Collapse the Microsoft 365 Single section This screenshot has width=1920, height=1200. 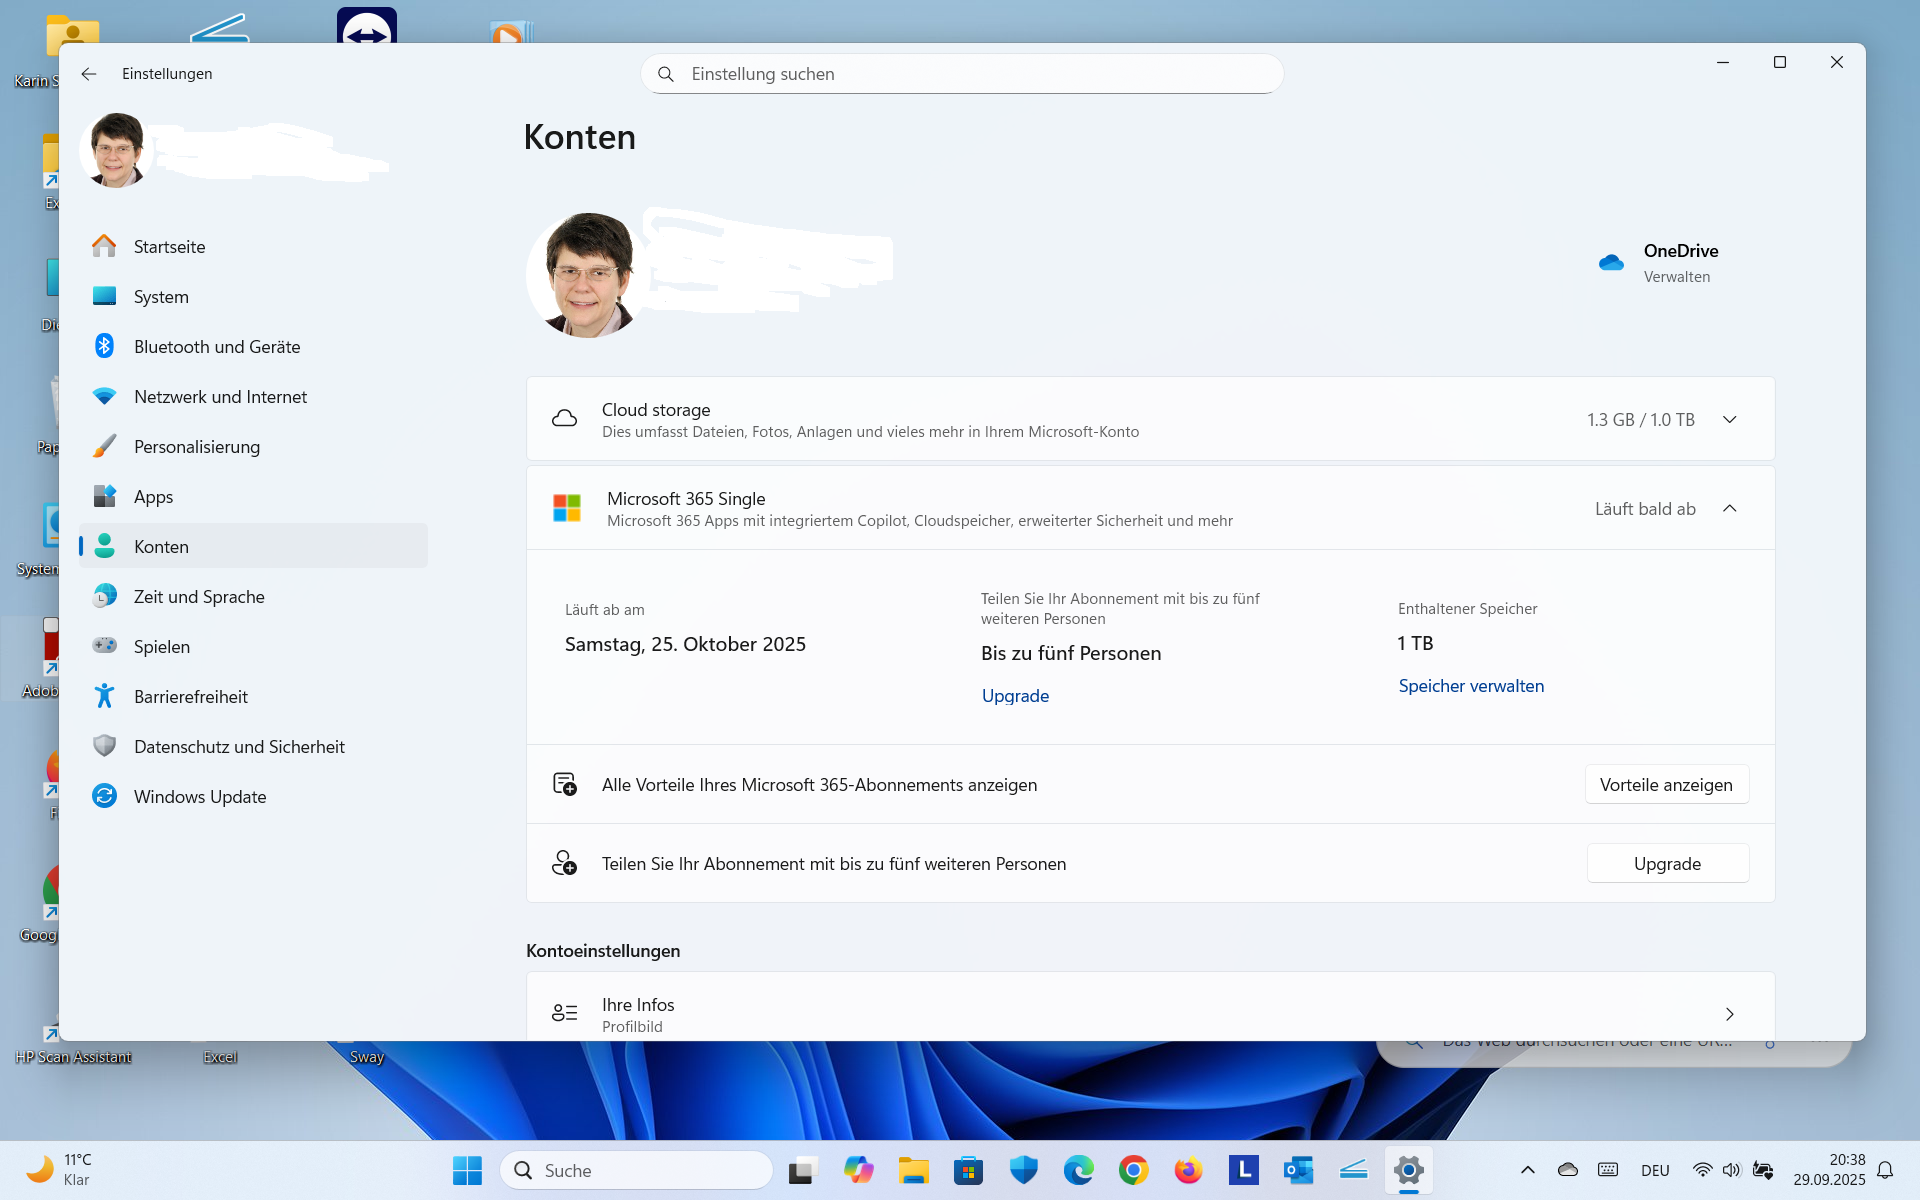point(1730,508)
